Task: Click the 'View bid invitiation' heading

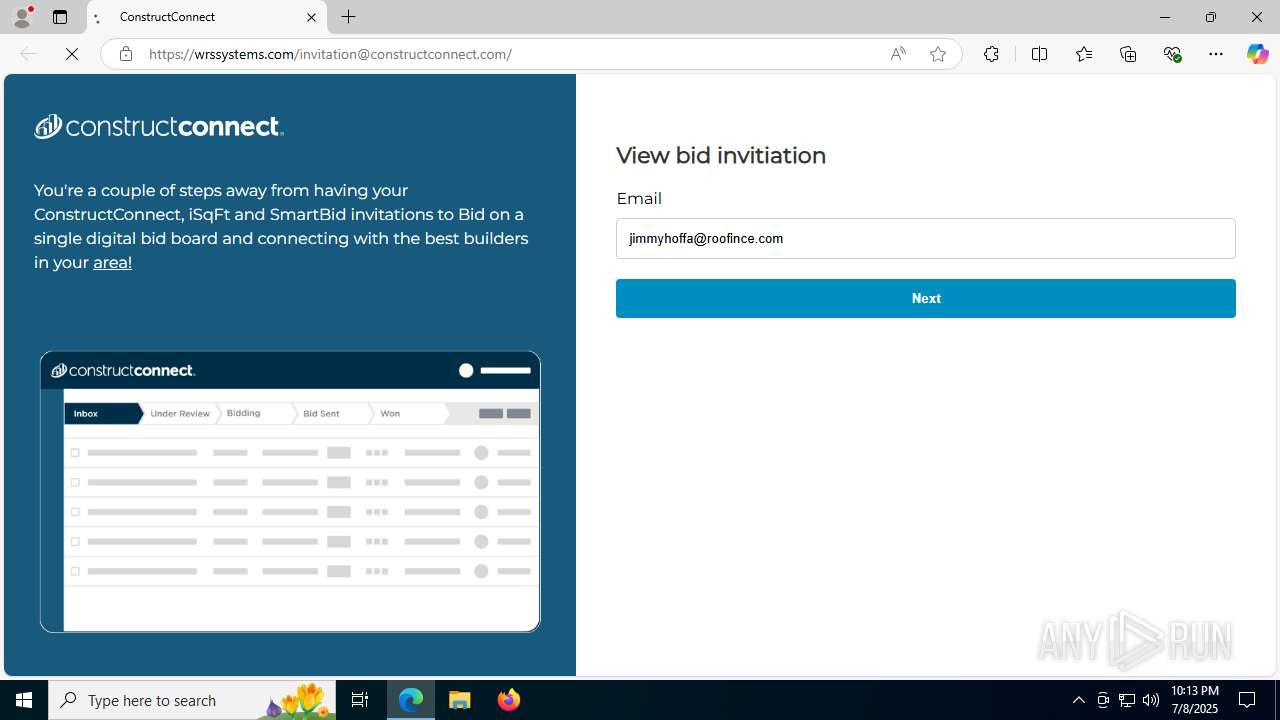Action: click(x=721, y=155)
